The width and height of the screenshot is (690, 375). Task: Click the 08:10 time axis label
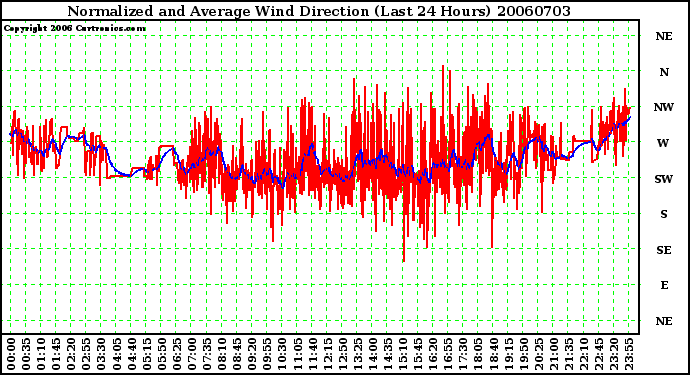[222, 354]
